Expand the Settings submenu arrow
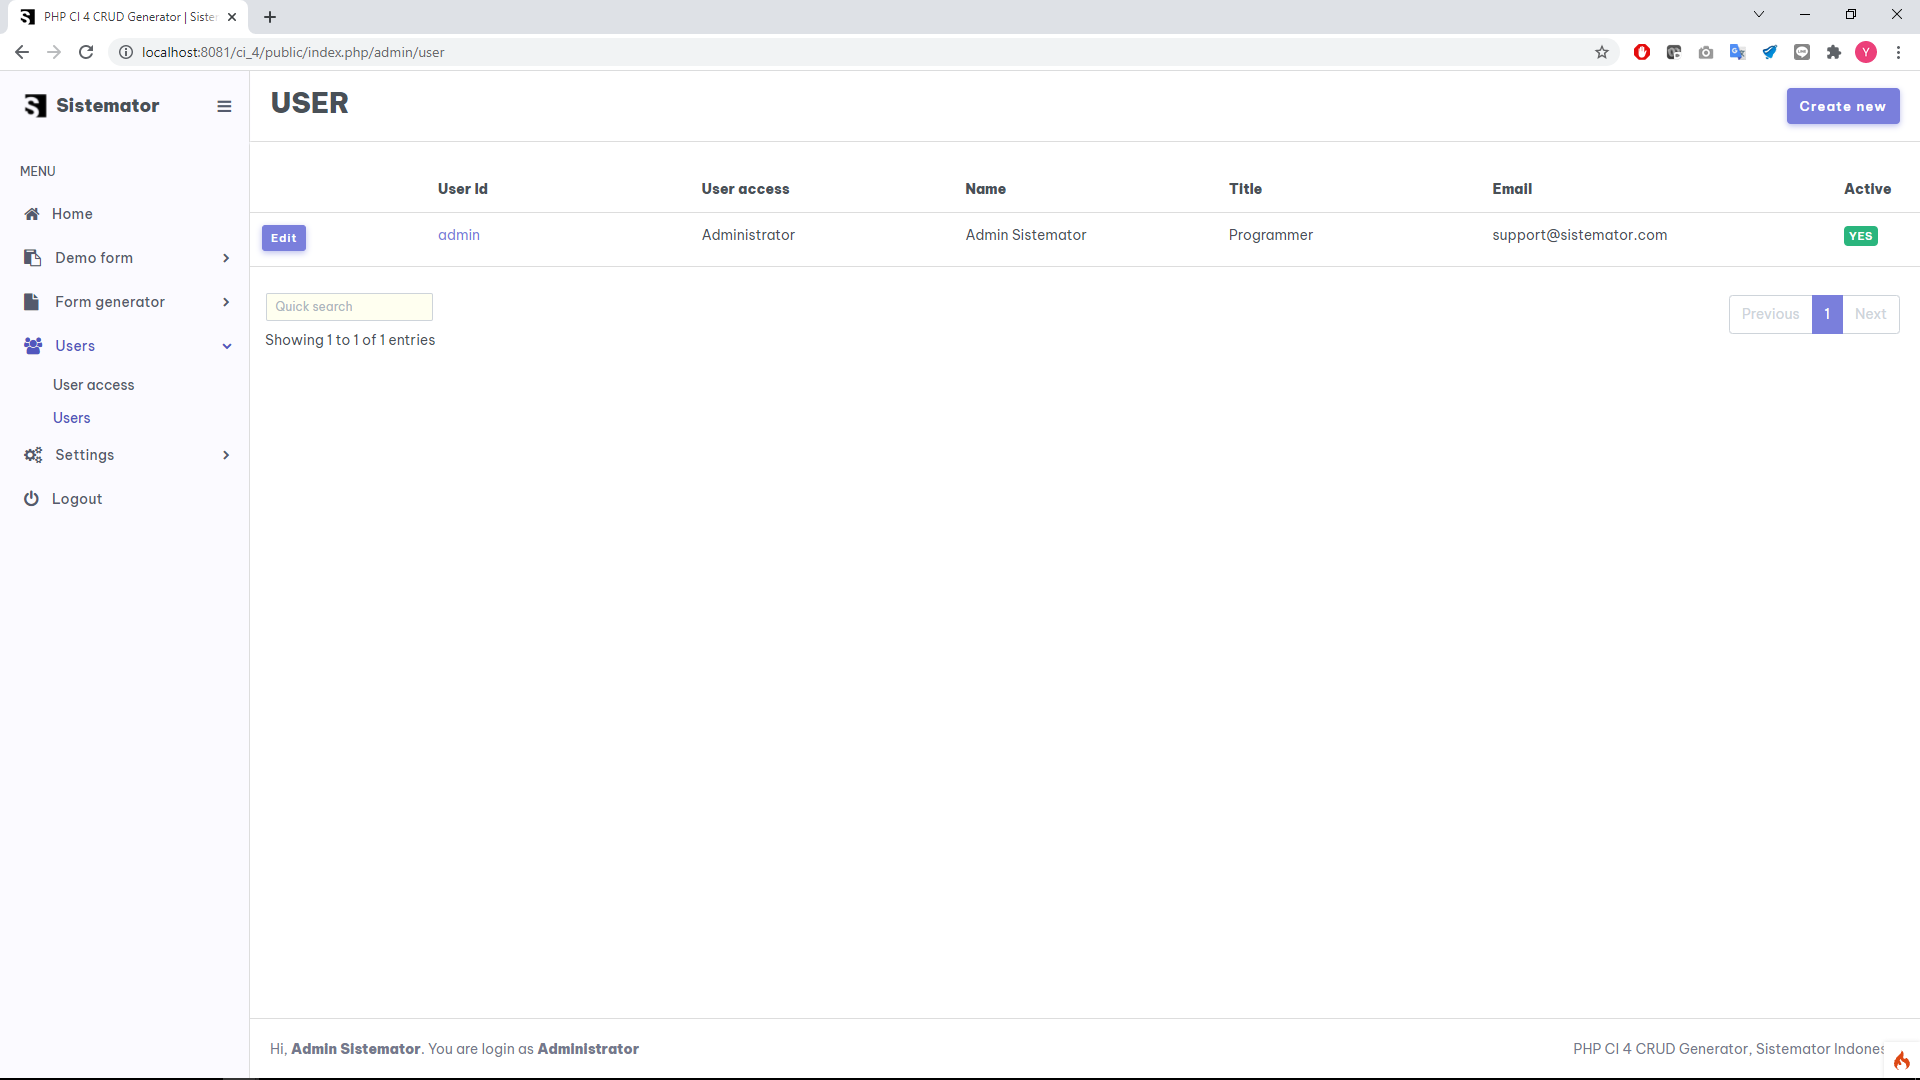The height and width of the screenshot is (1080, 1920). [x=226, y=455]
